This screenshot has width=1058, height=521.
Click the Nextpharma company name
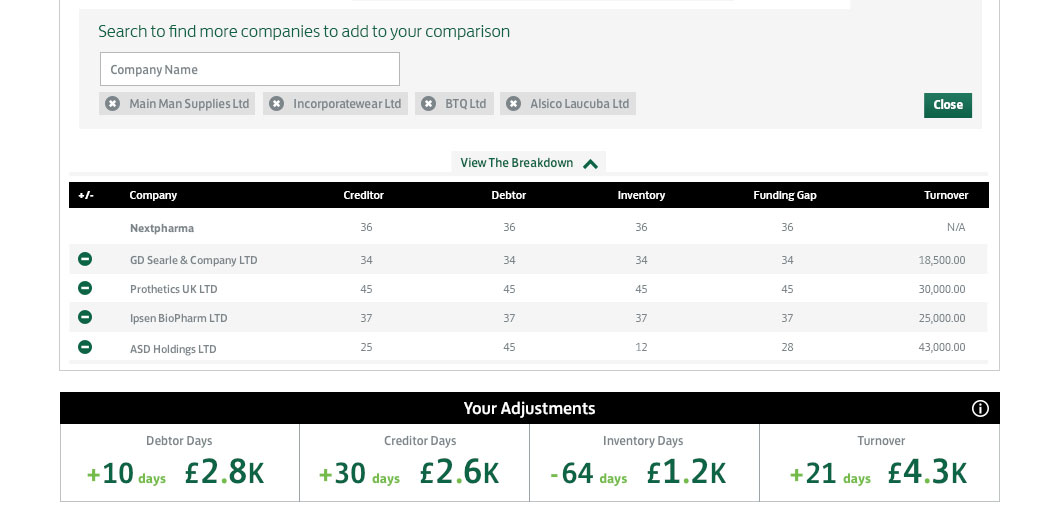pos(162,228)
